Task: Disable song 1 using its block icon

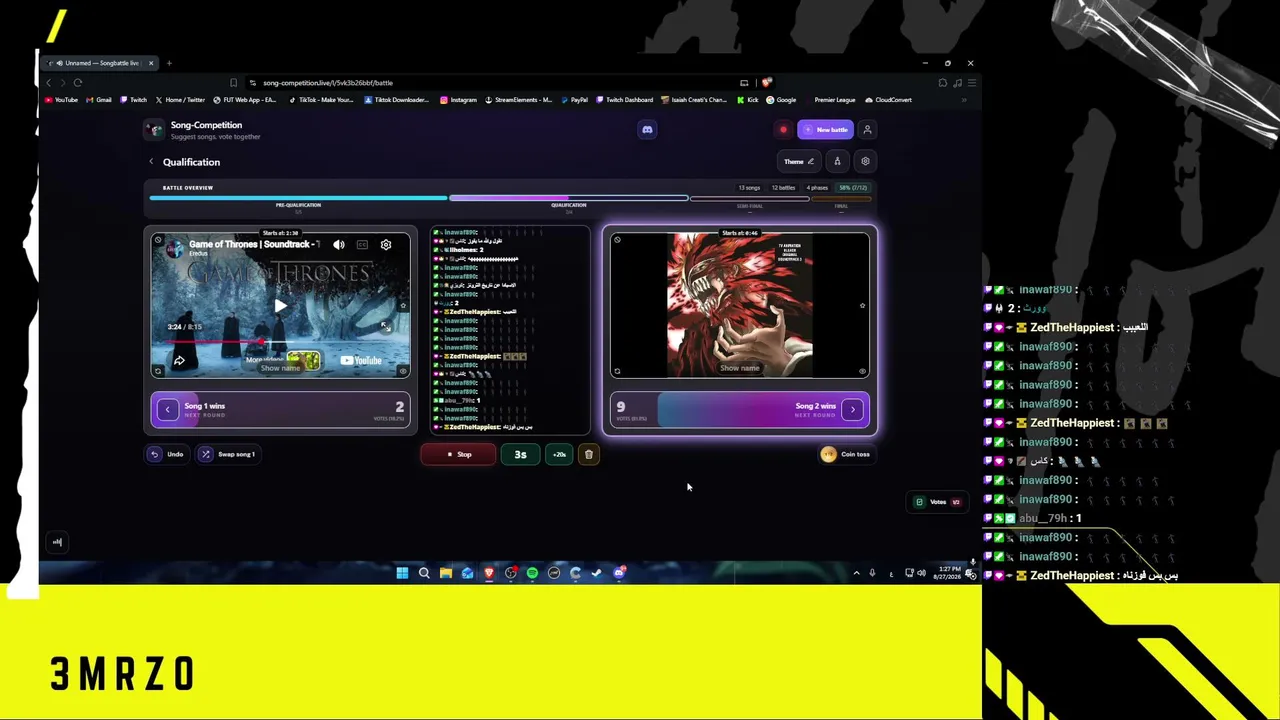Action: click(x=158, y=240)
